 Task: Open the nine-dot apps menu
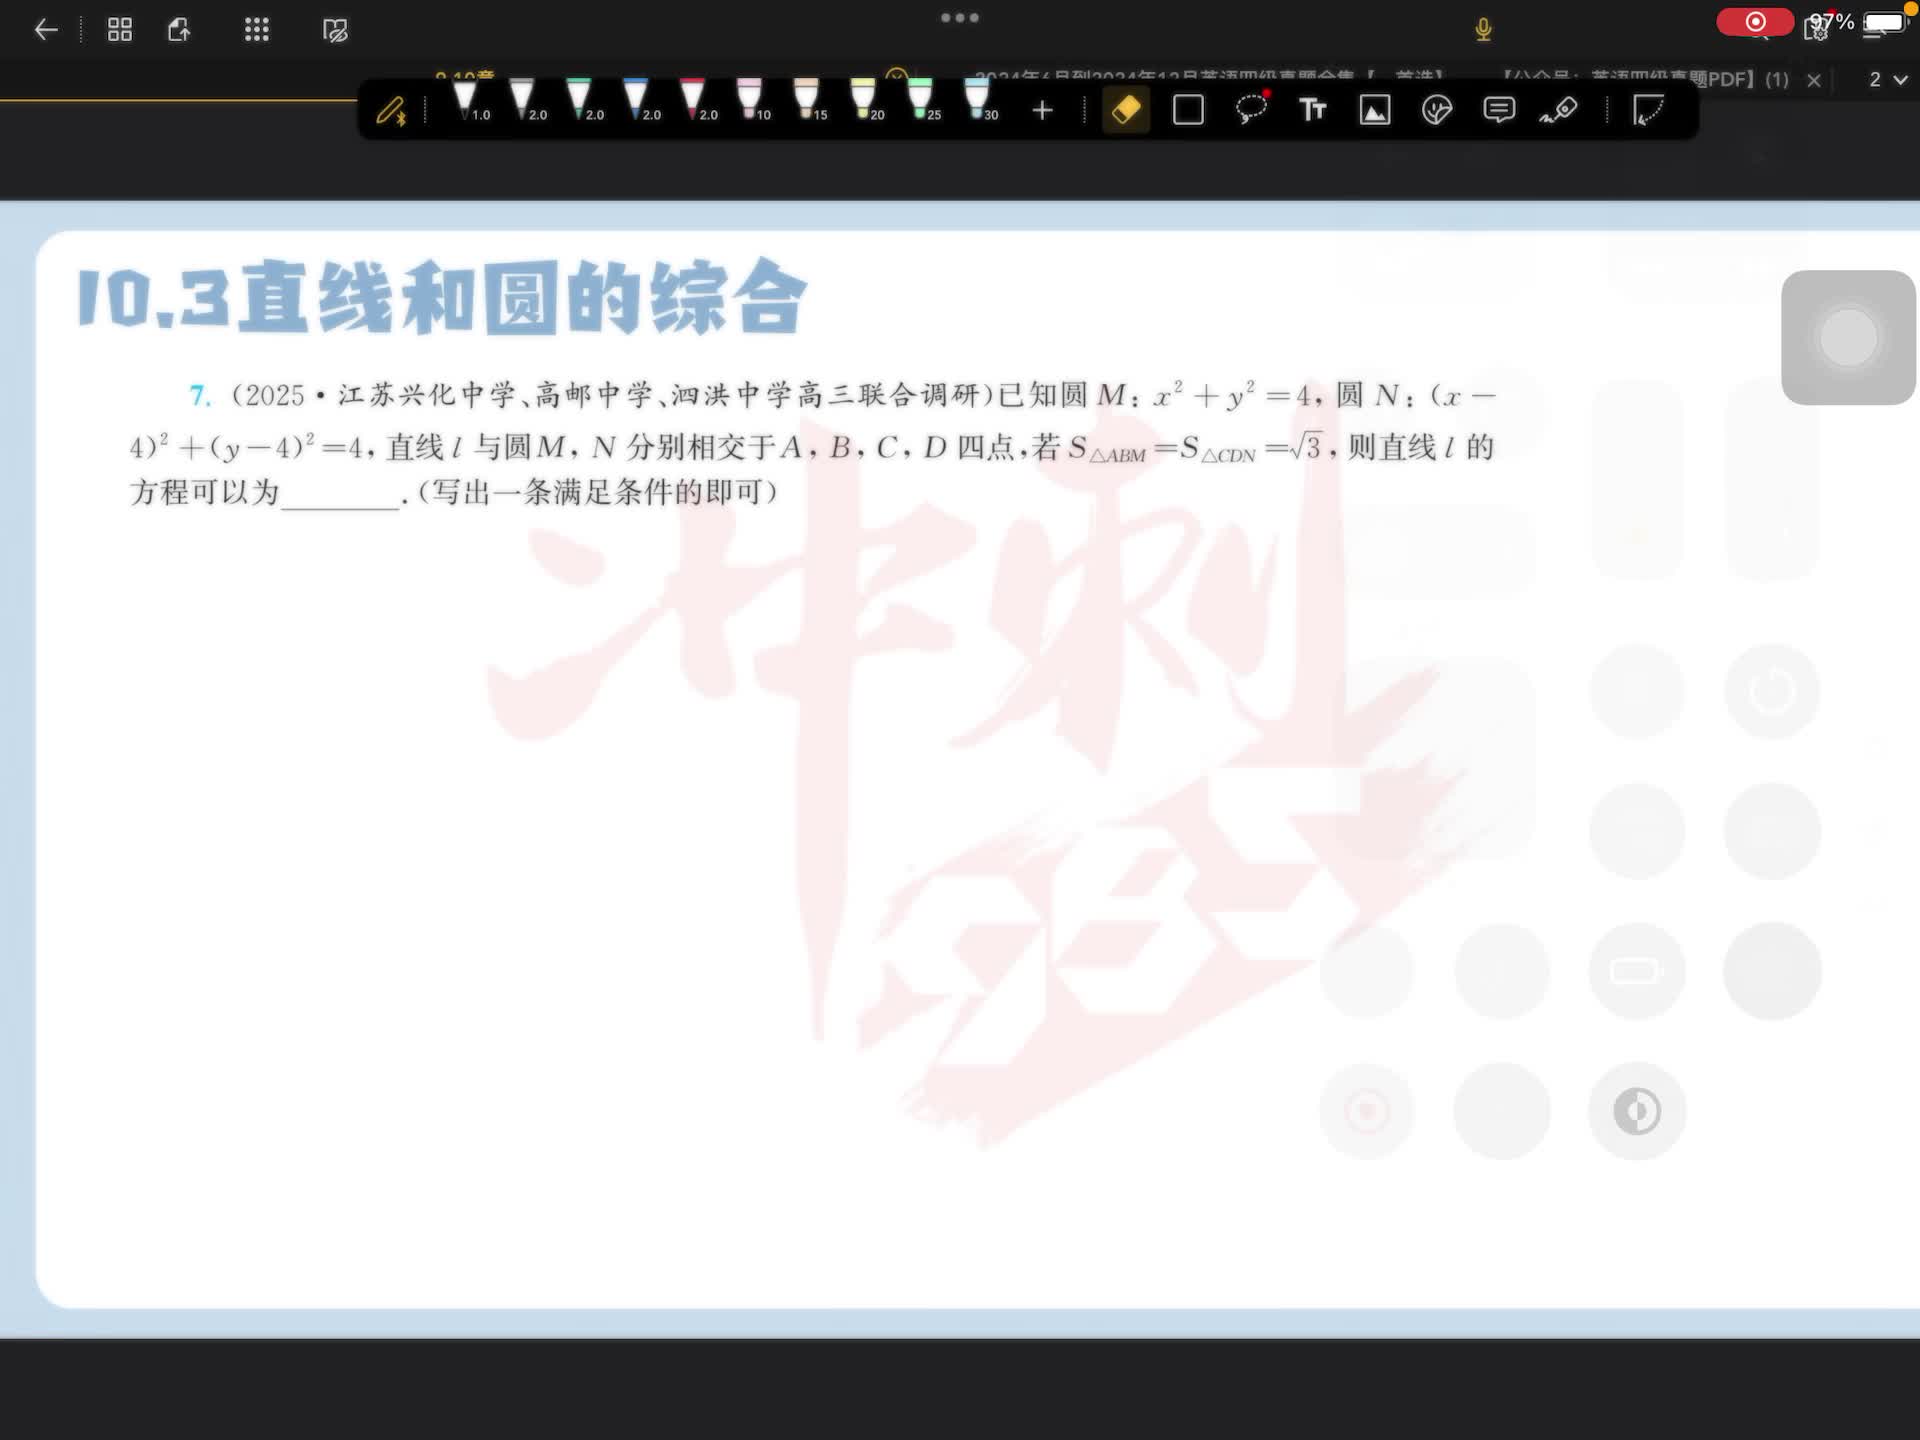click(x=257, y=30)
